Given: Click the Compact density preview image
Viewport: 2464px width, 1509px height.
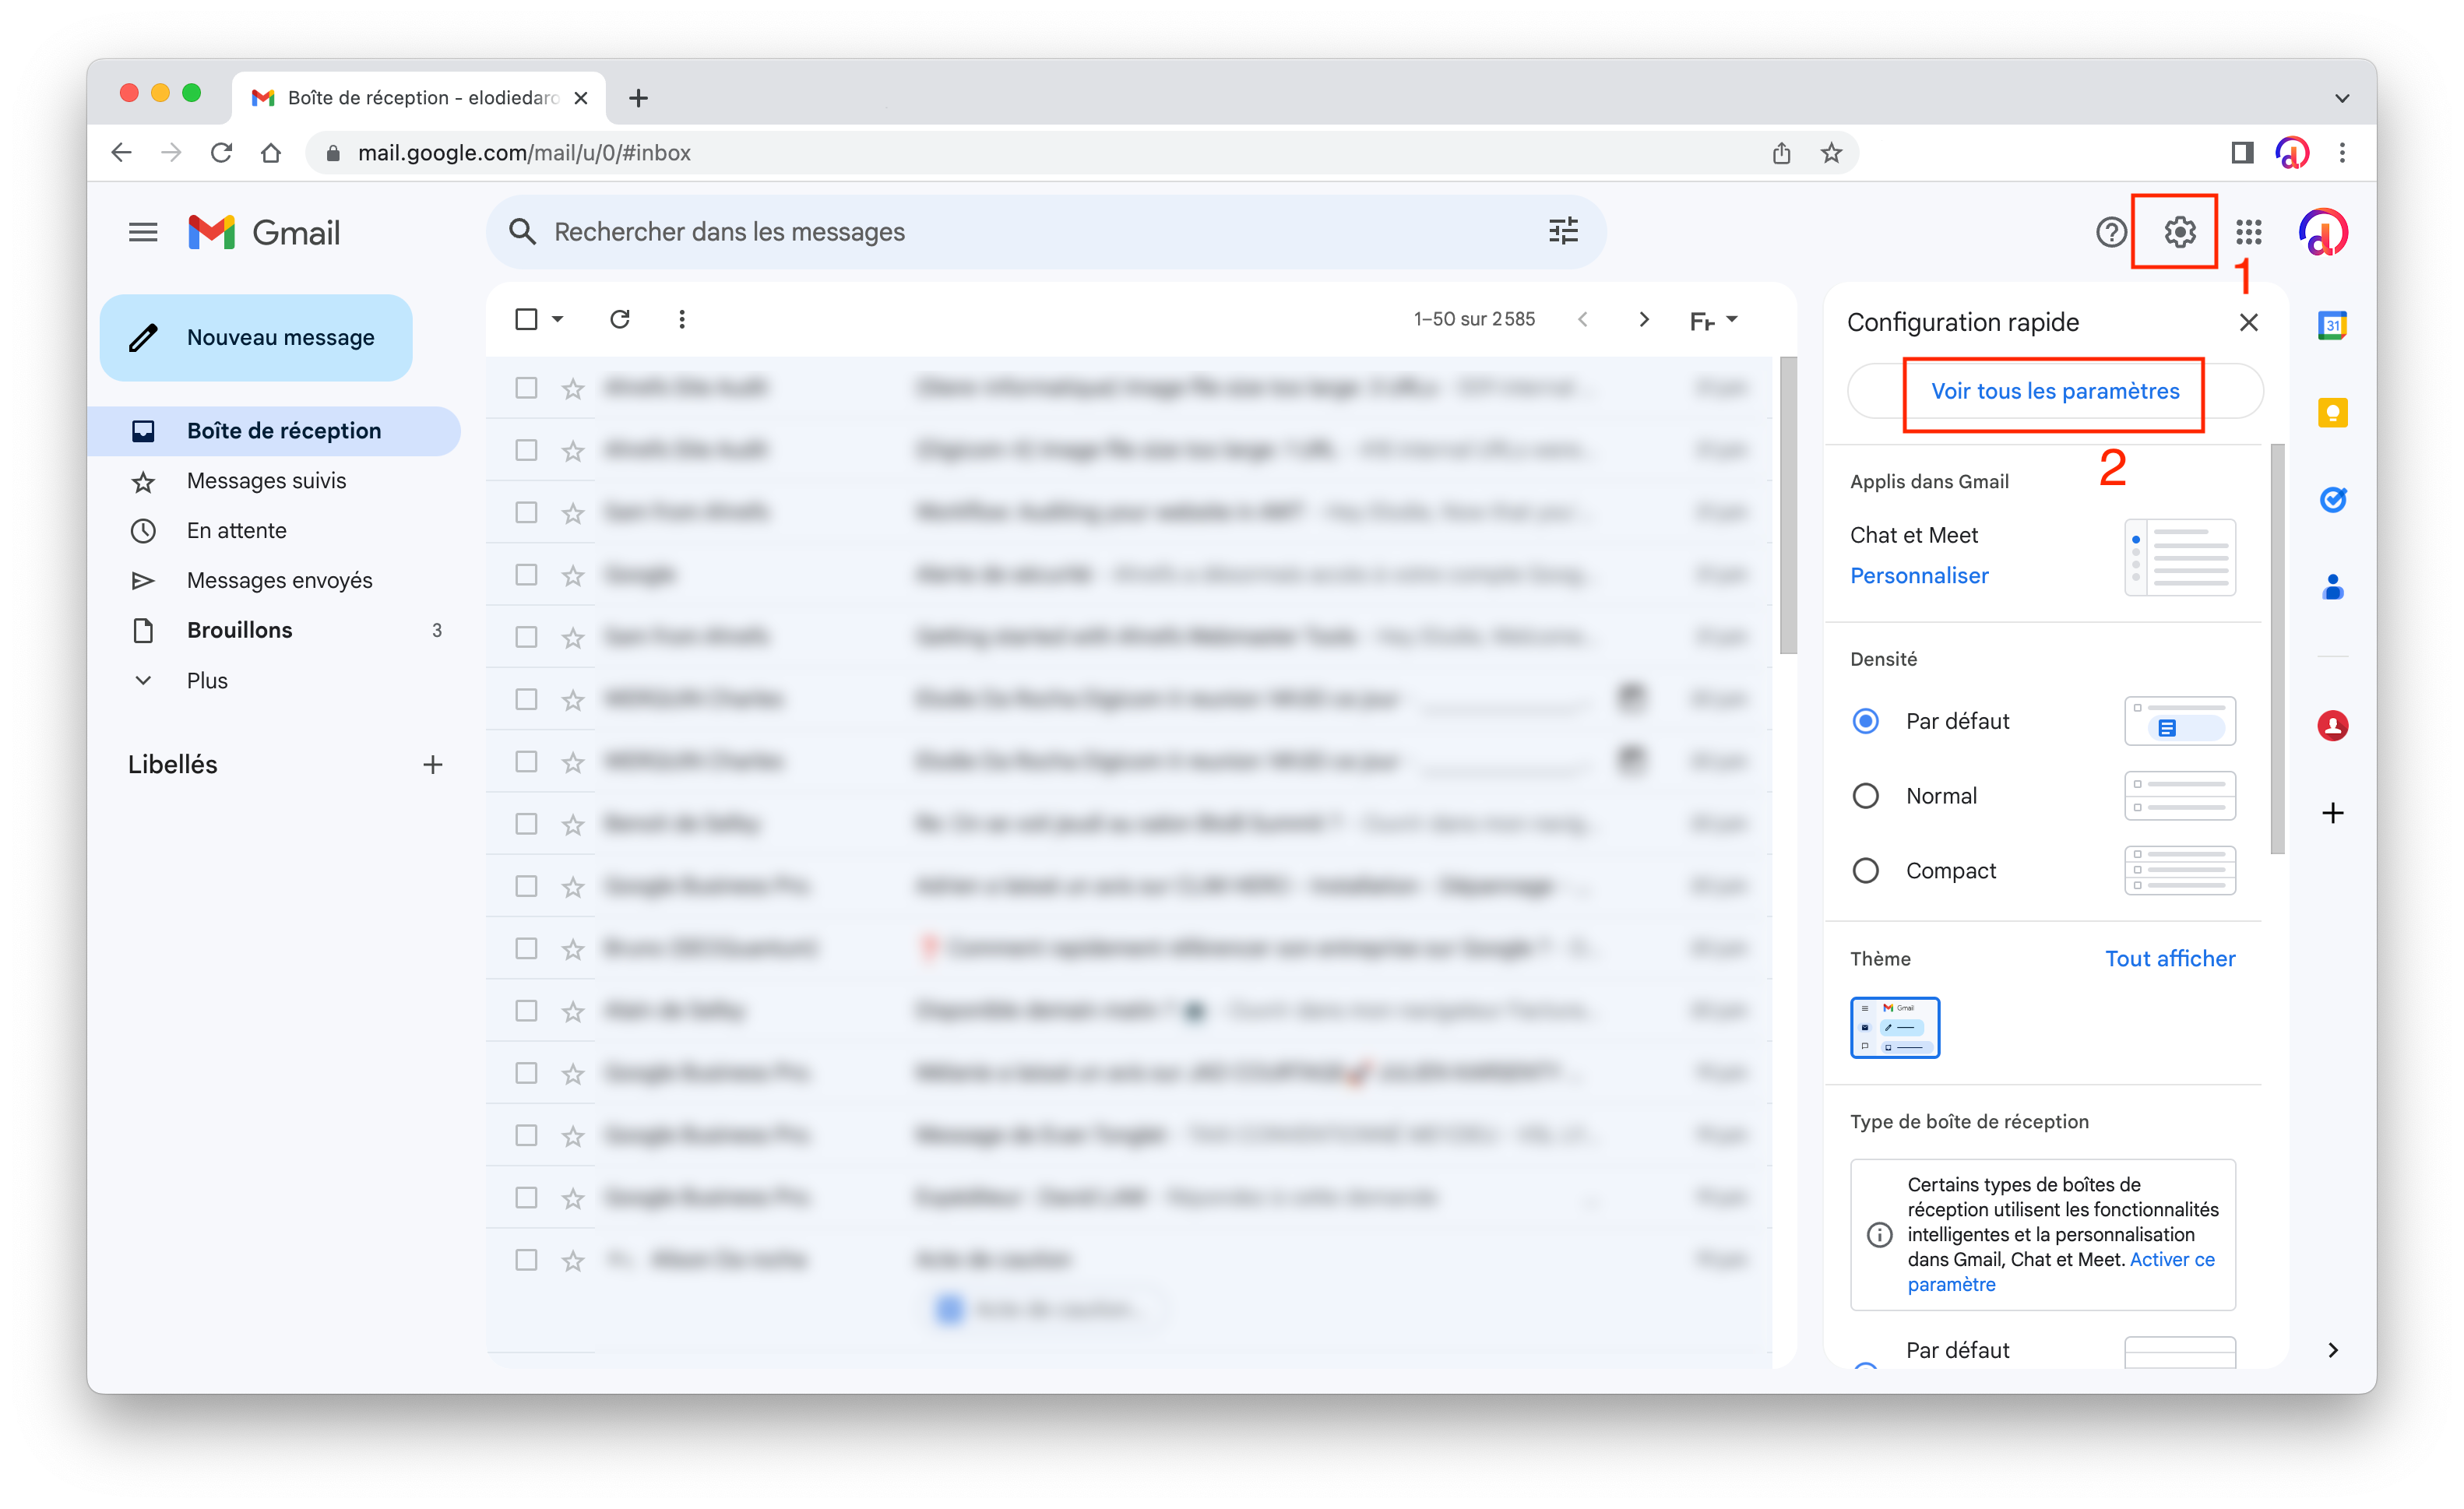Looking at the screenshot, I should click(x=2179, y=870).
